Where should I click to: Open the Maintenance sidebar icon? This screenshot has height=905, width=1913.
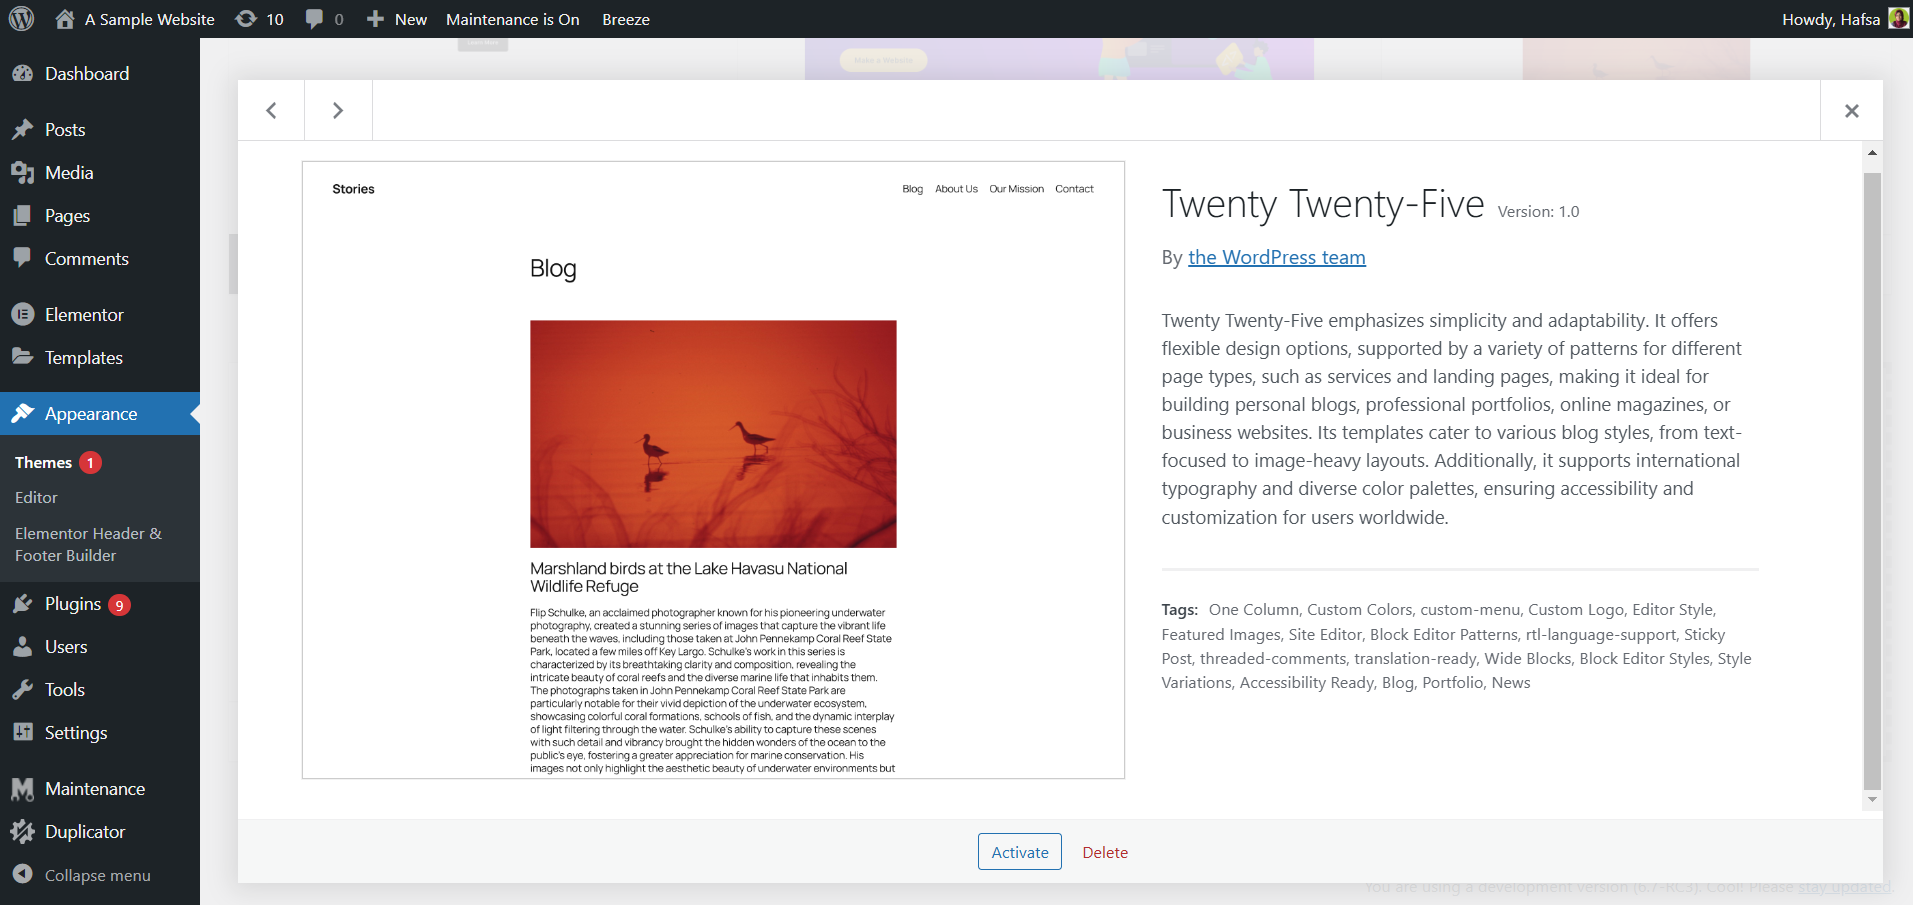coord(24,788)
